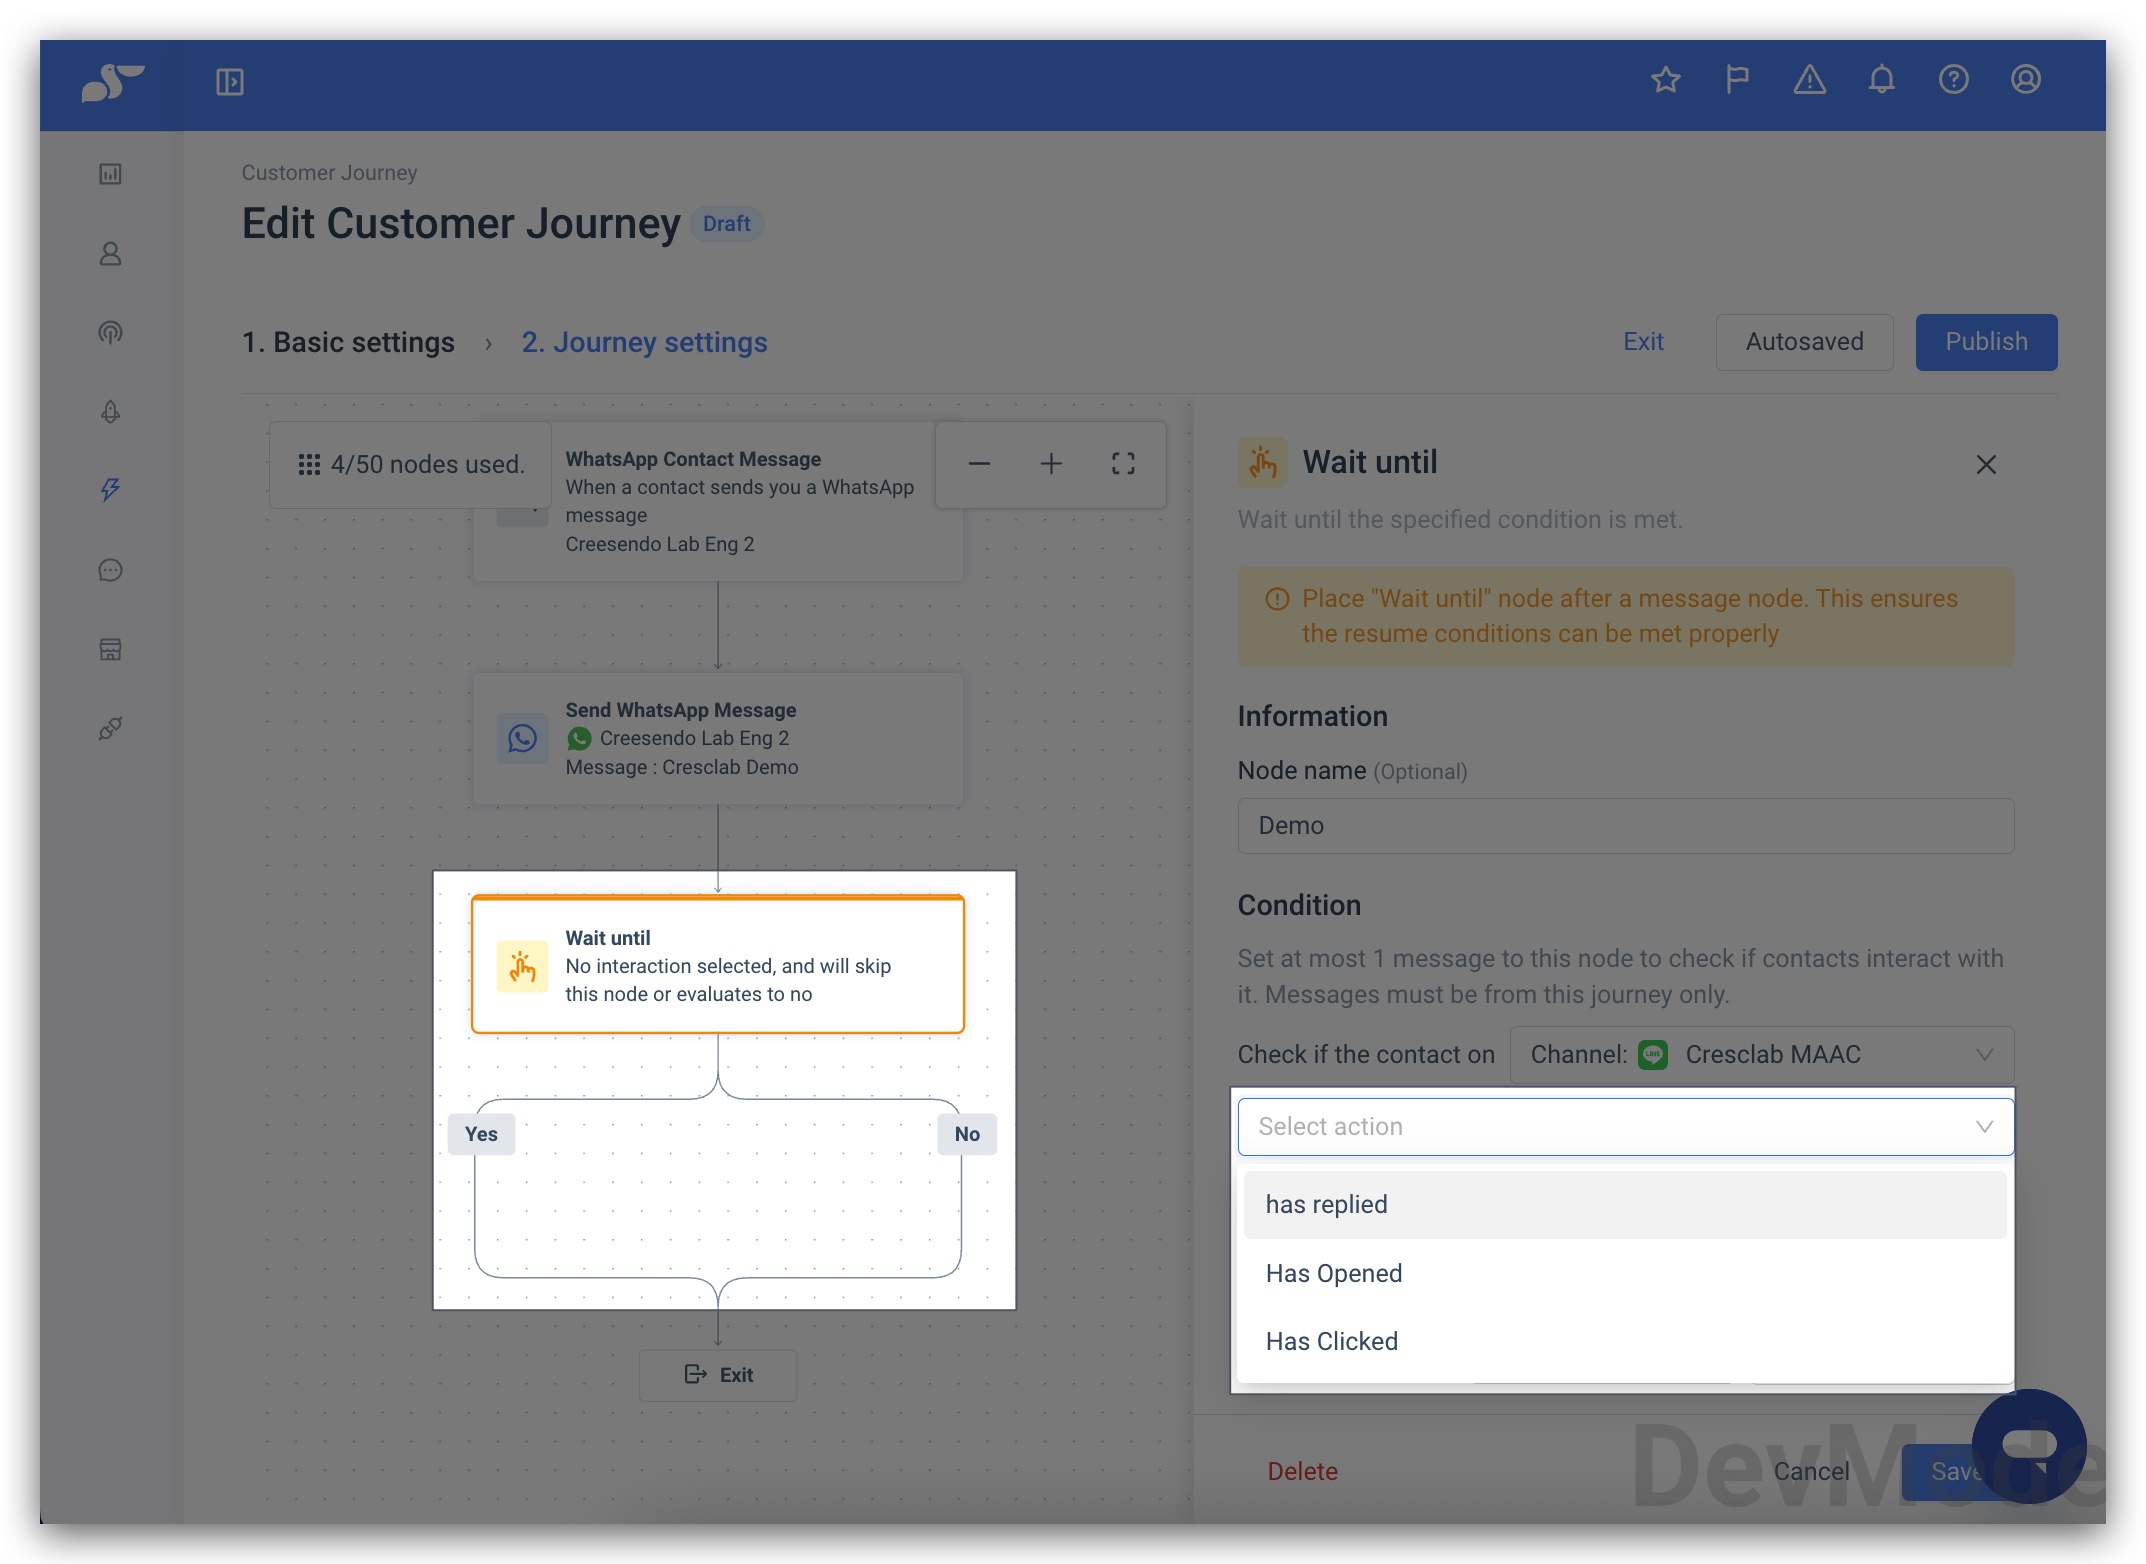2146x1564 pixels.
Task: Open the store icon in sidebar
Action: [111, 649]
